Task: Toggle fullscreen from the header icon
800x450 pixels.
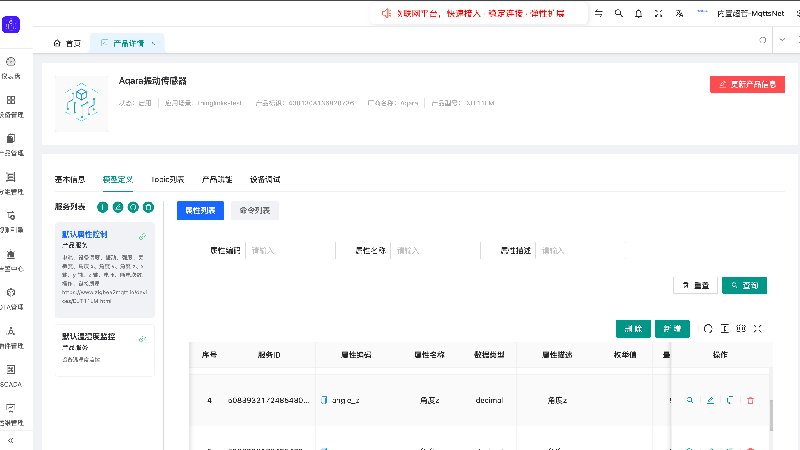Action: 658,13
